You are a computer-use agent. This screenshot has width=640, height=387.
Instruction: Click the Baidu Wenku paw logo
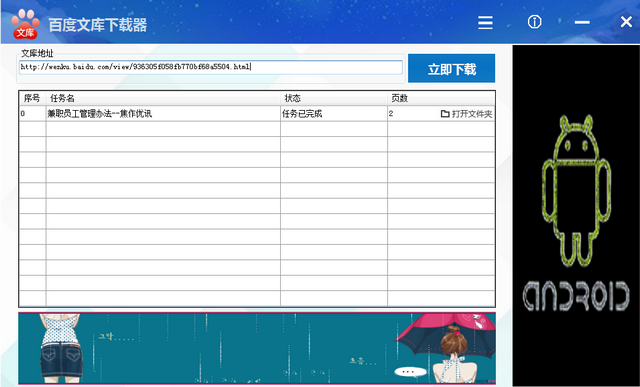(25, 24)
